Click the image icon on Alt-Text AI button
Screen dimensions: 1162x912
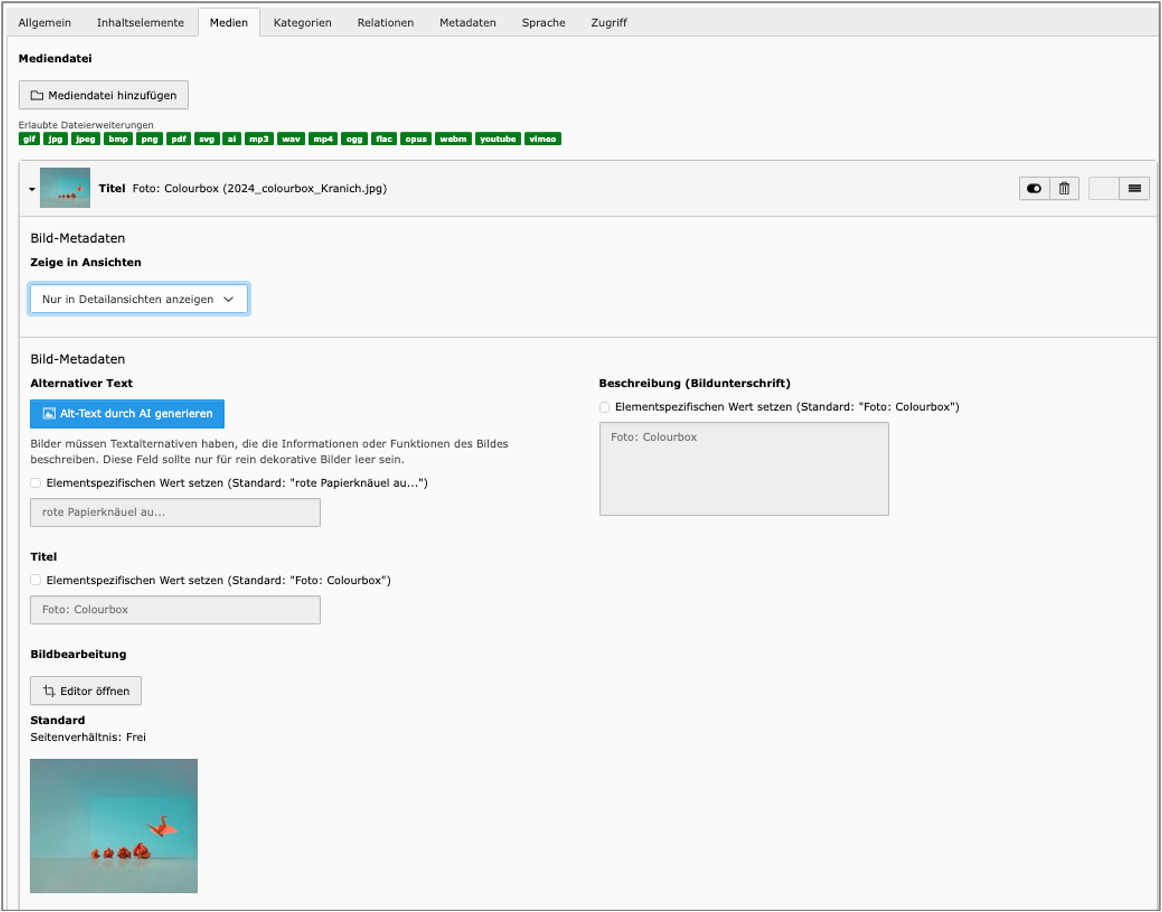(x=49, y=413)
